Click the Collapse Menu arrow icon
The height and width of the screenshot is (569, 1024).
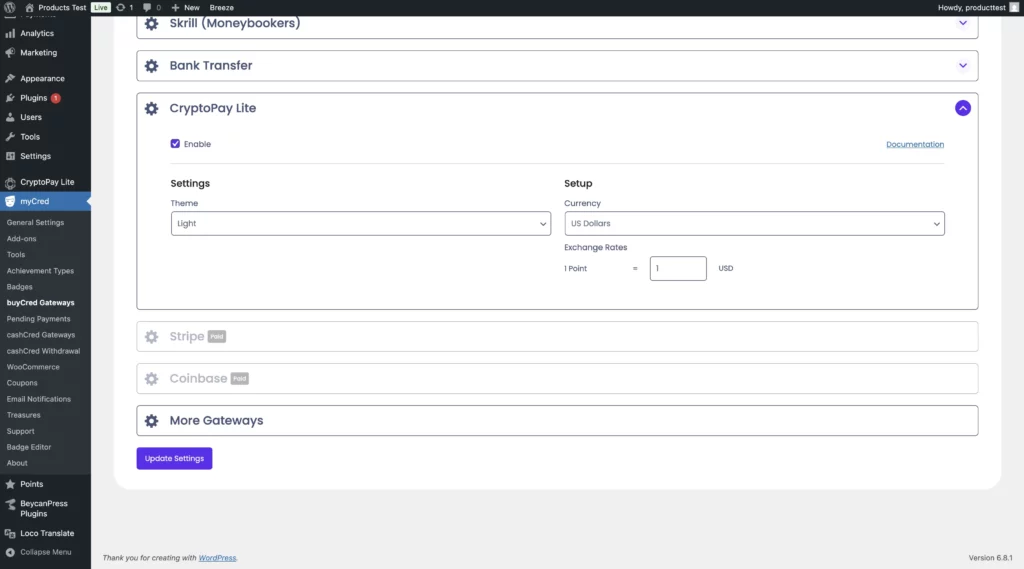pos(10,552)
